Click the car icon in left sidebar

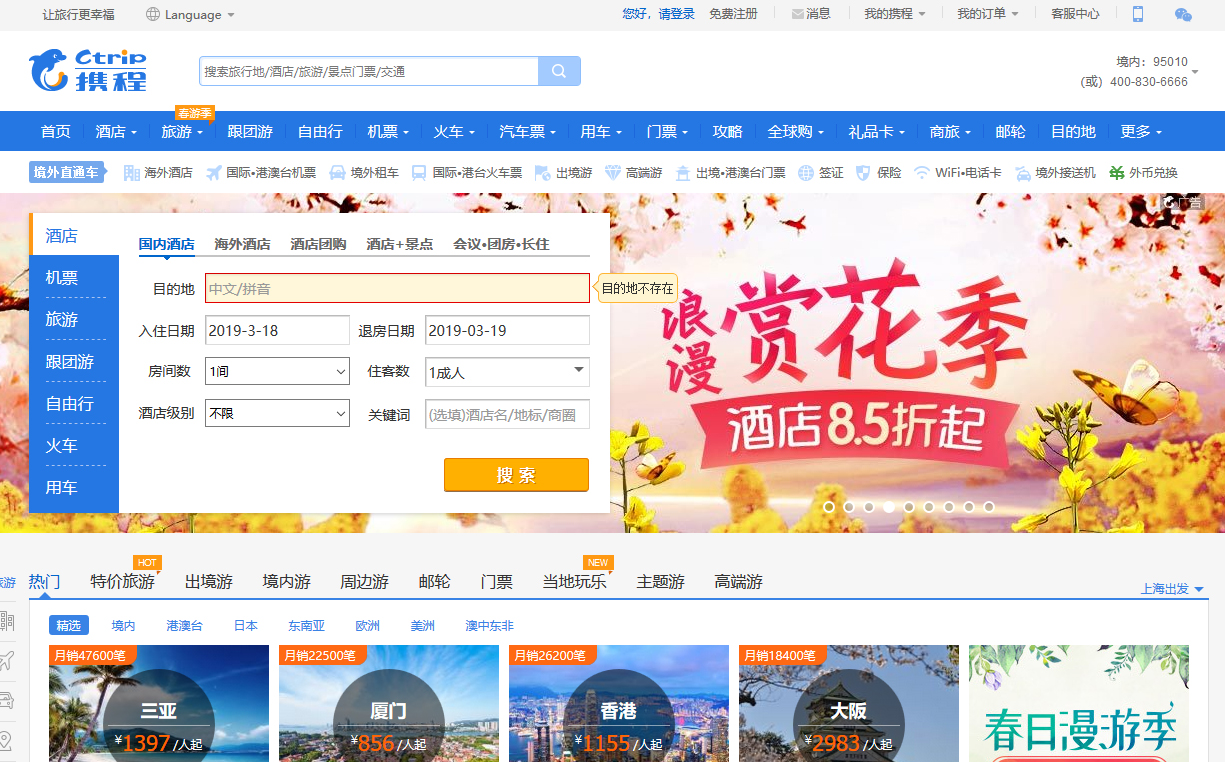coord(7,700)
